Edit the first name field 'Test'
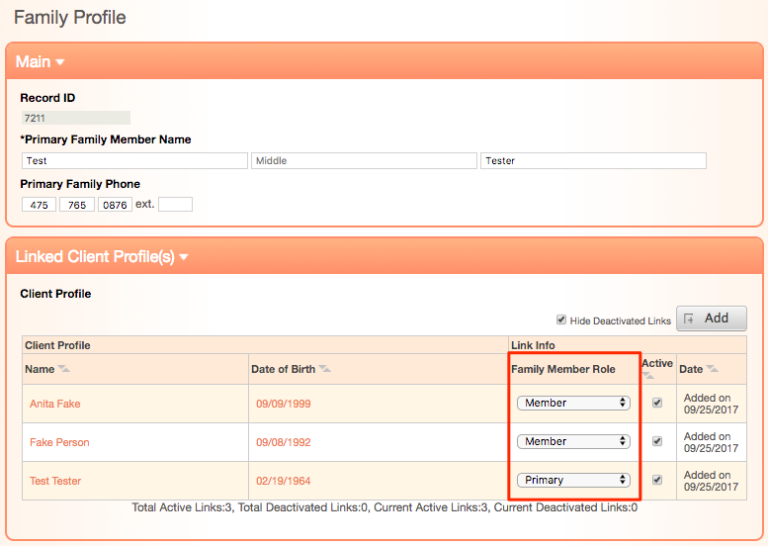This screenshot has width=768, height=546. point(135,161)
